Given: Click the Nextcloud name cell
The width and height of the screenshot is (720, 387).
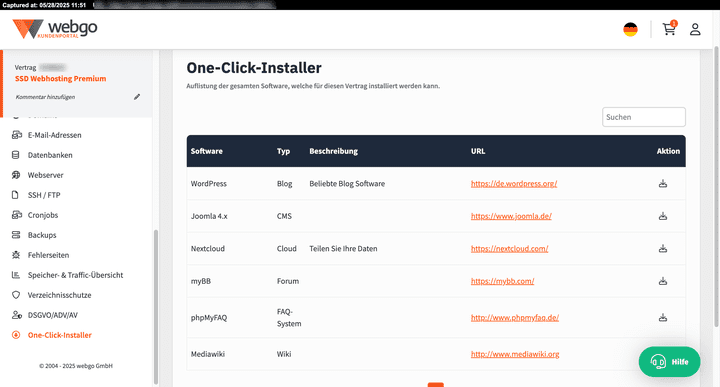Looking at the screenshot, I should pos(208,249).
